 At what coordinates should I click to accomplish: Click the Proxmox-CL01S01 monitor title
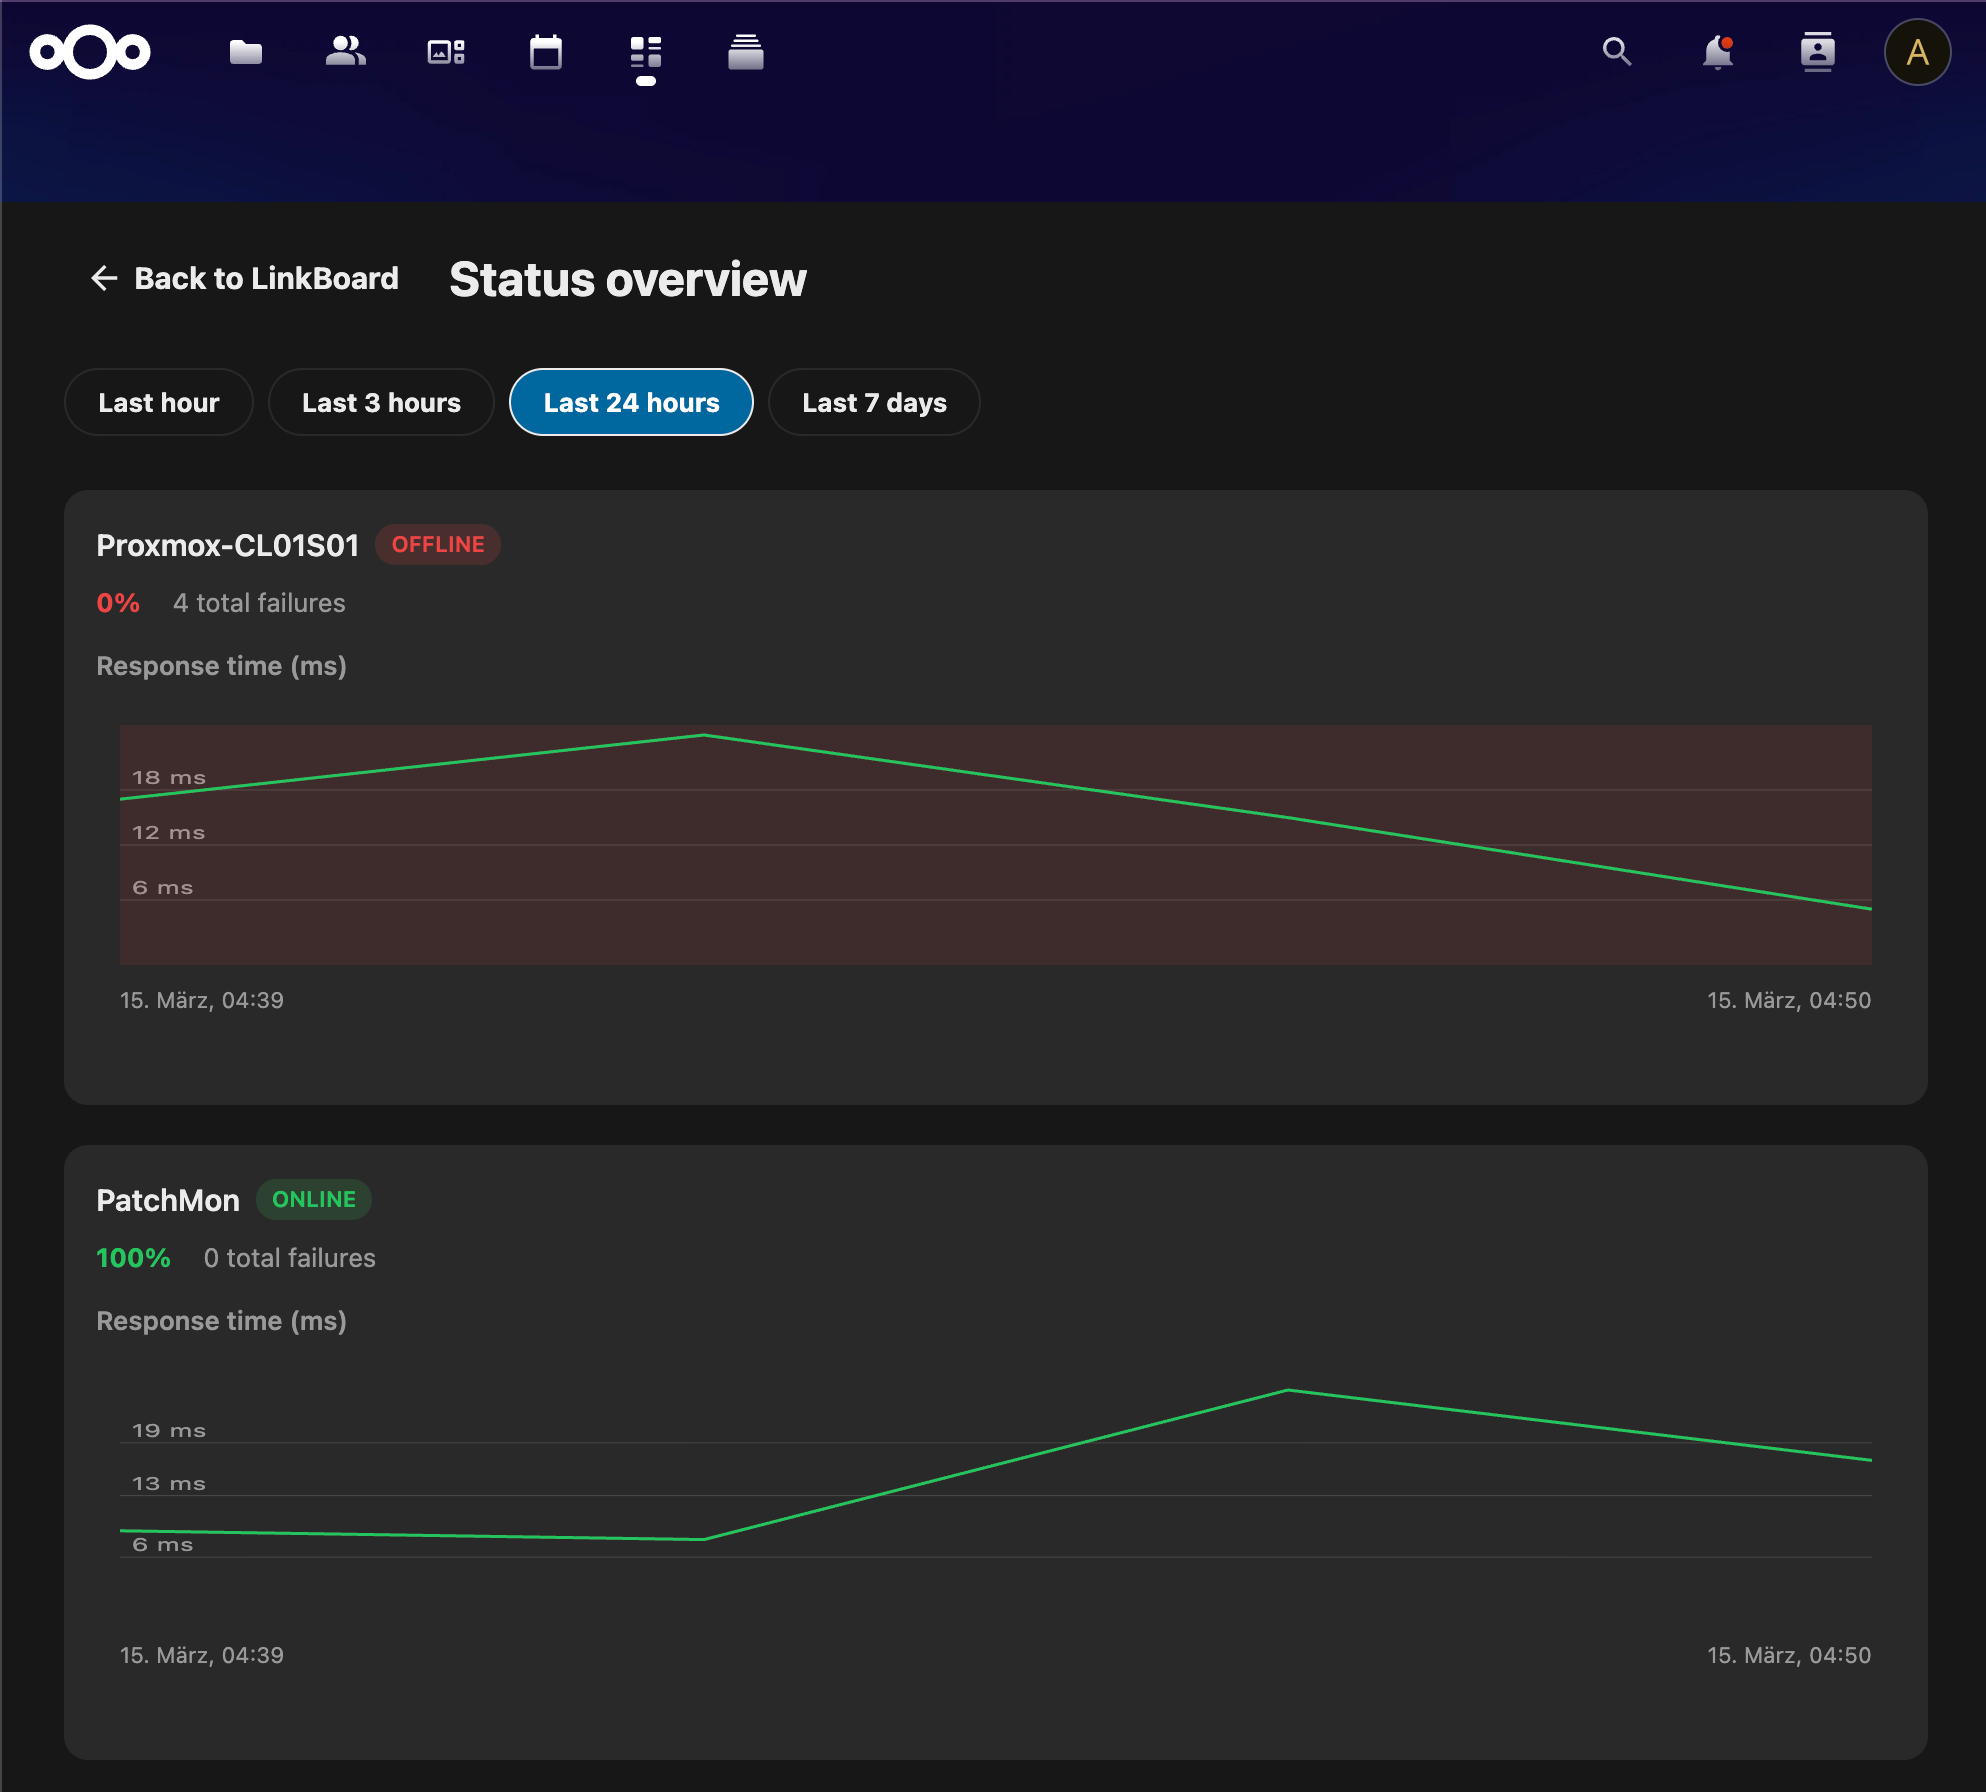[x=228, y=544]
